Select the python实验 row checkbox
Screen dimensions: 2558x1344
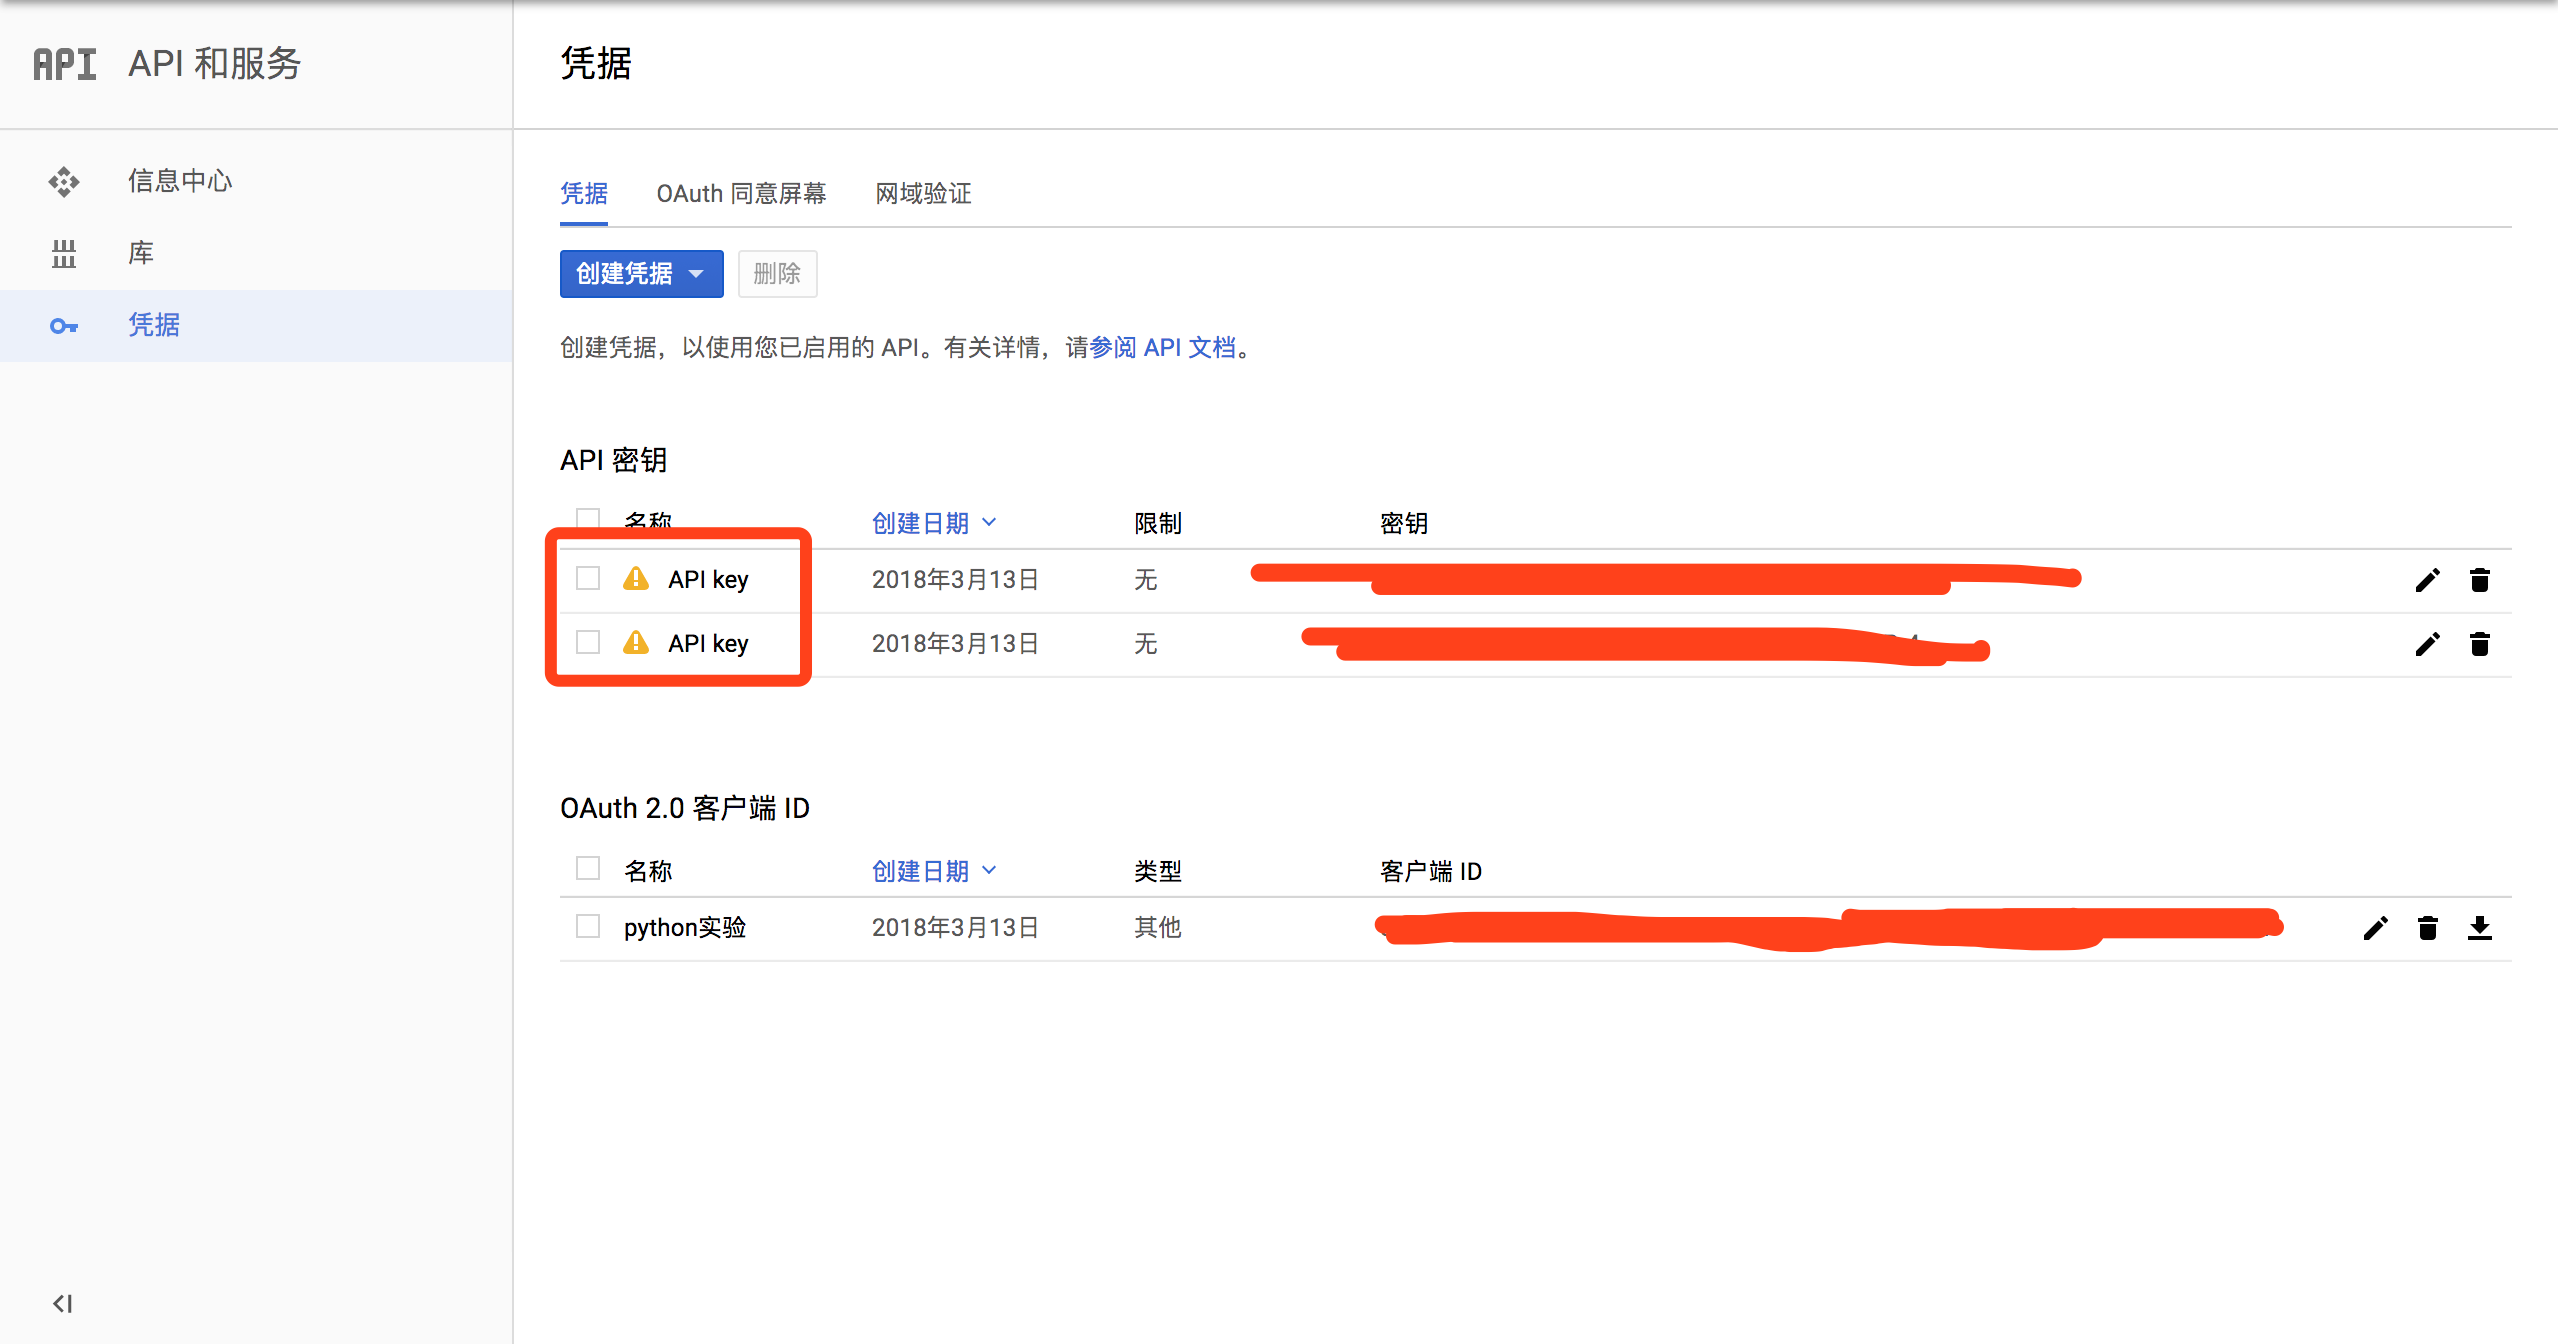588,926
